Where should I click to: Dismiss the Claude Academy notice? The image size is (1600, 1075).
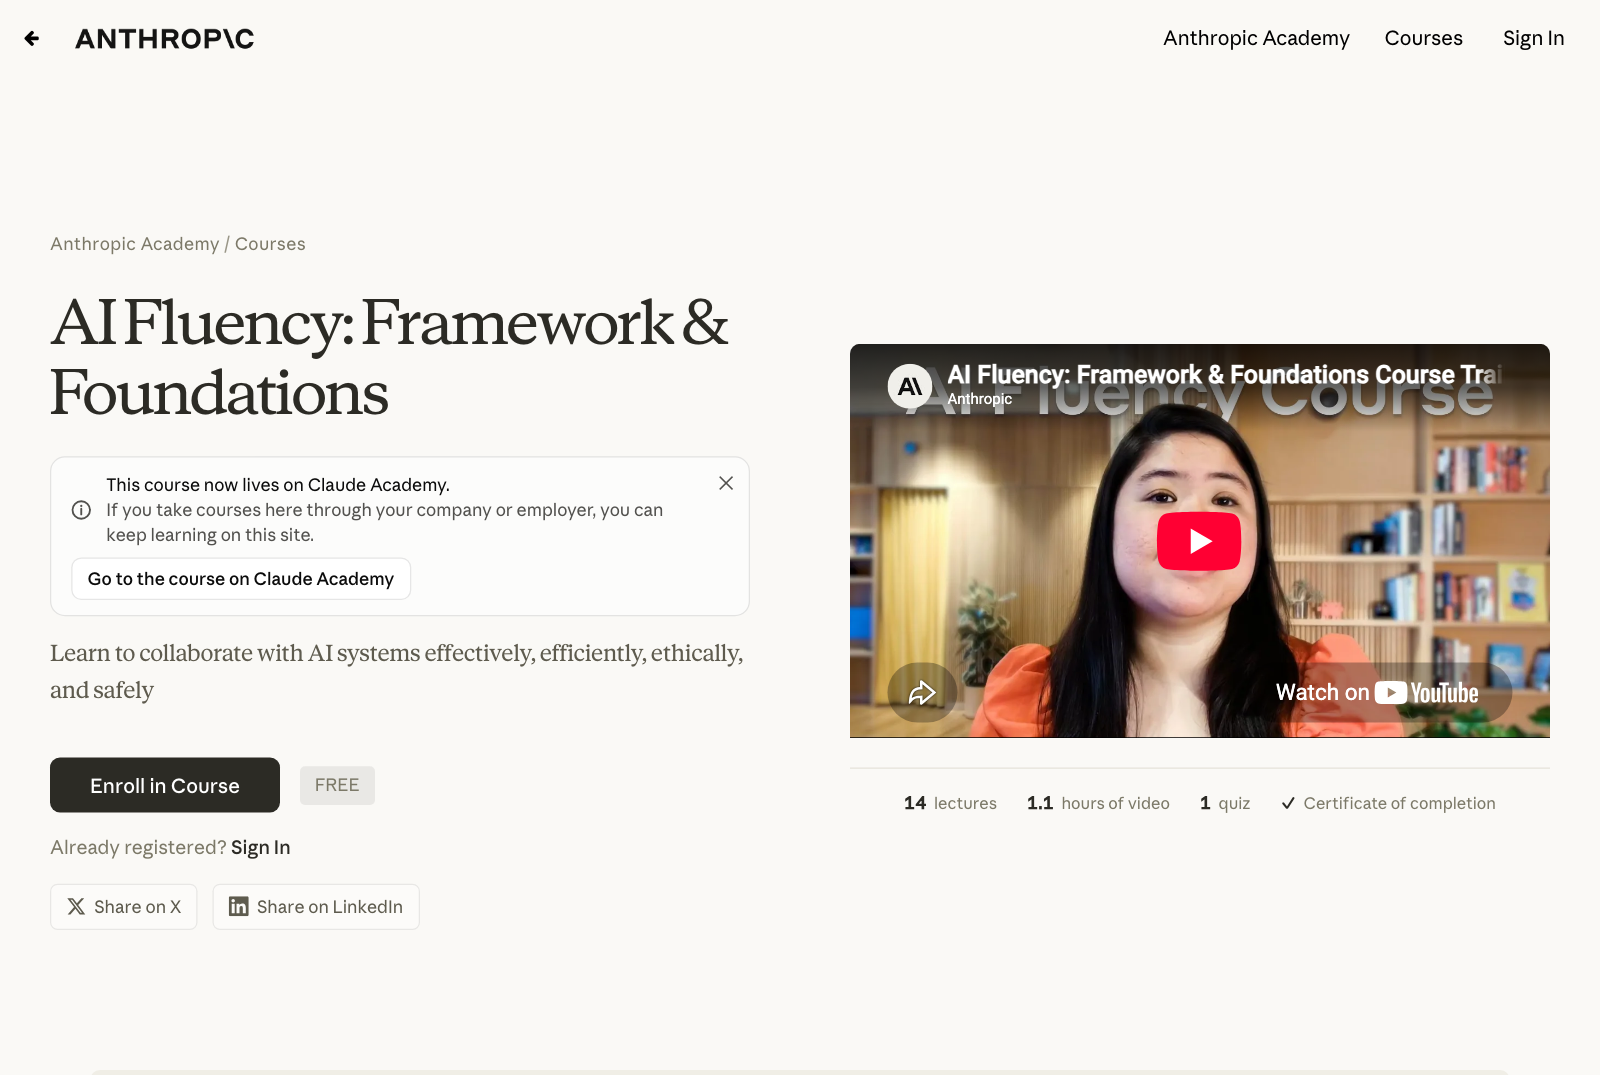(x=726, y=483)
